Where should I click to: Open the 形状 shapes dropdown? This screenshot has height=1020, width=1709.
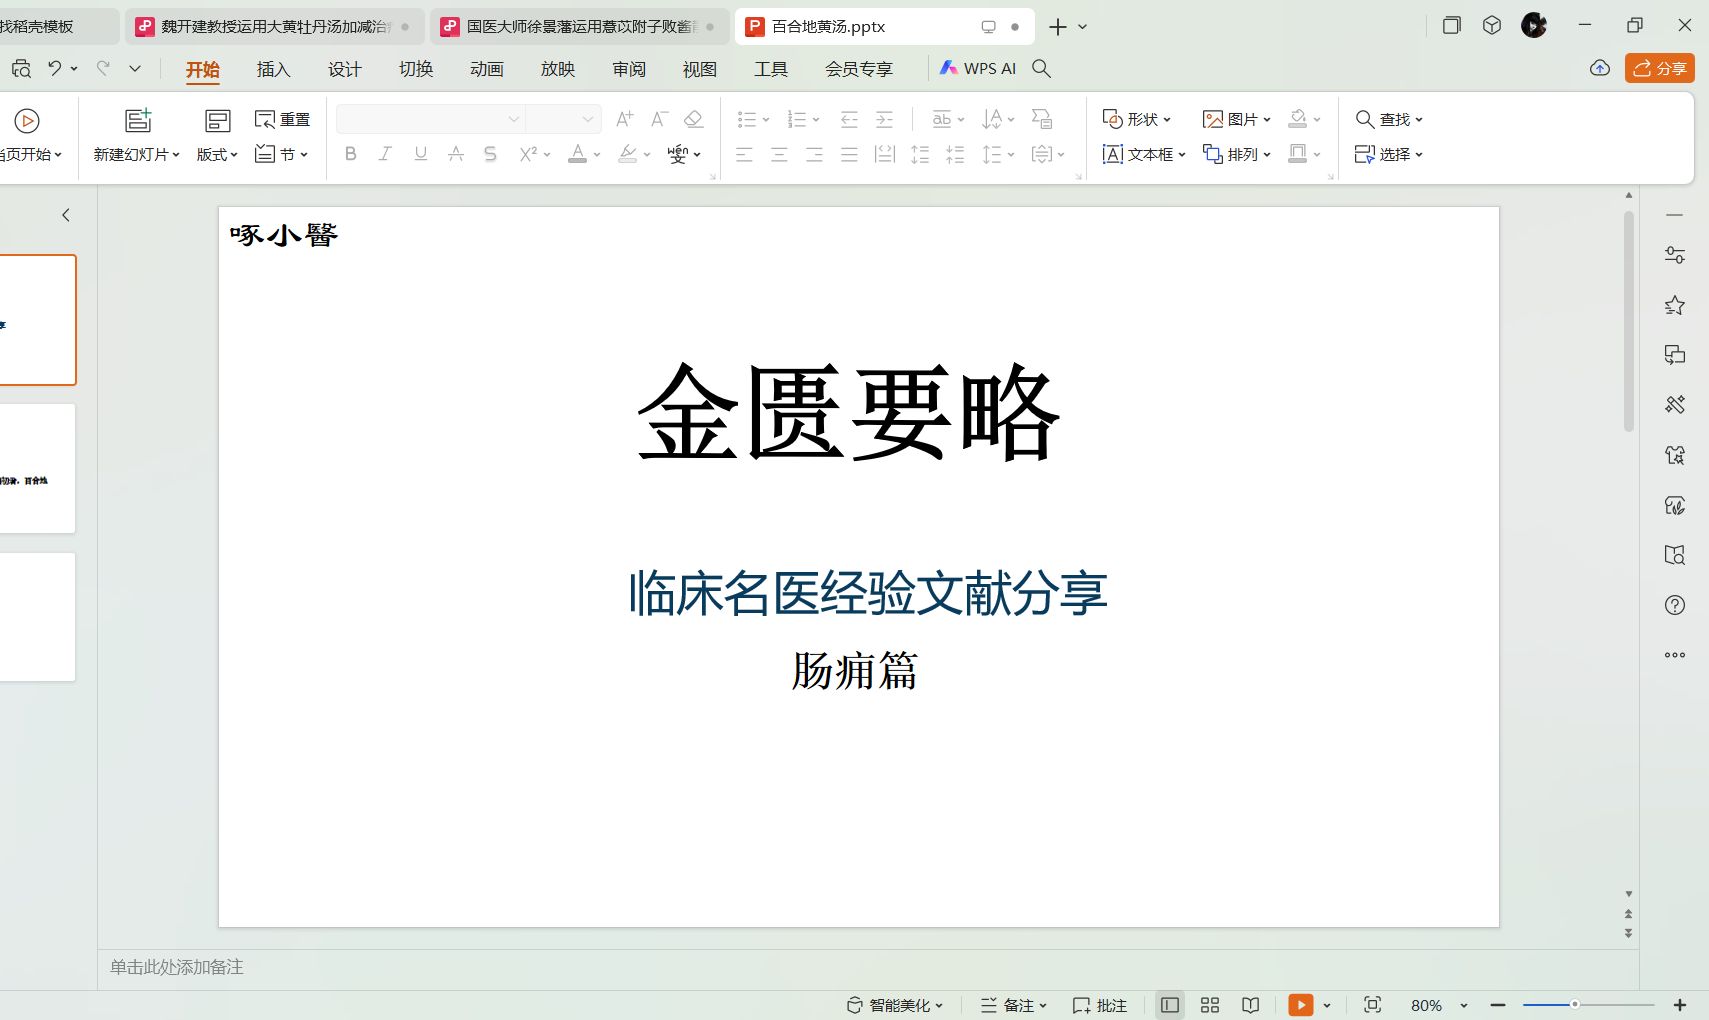(x=1136, y=119)
